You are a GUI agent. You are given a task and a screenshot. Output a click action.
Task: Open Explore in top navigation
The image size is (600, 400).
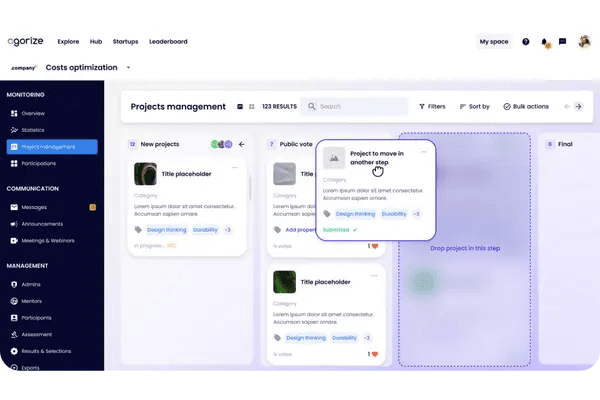point(68,41)
